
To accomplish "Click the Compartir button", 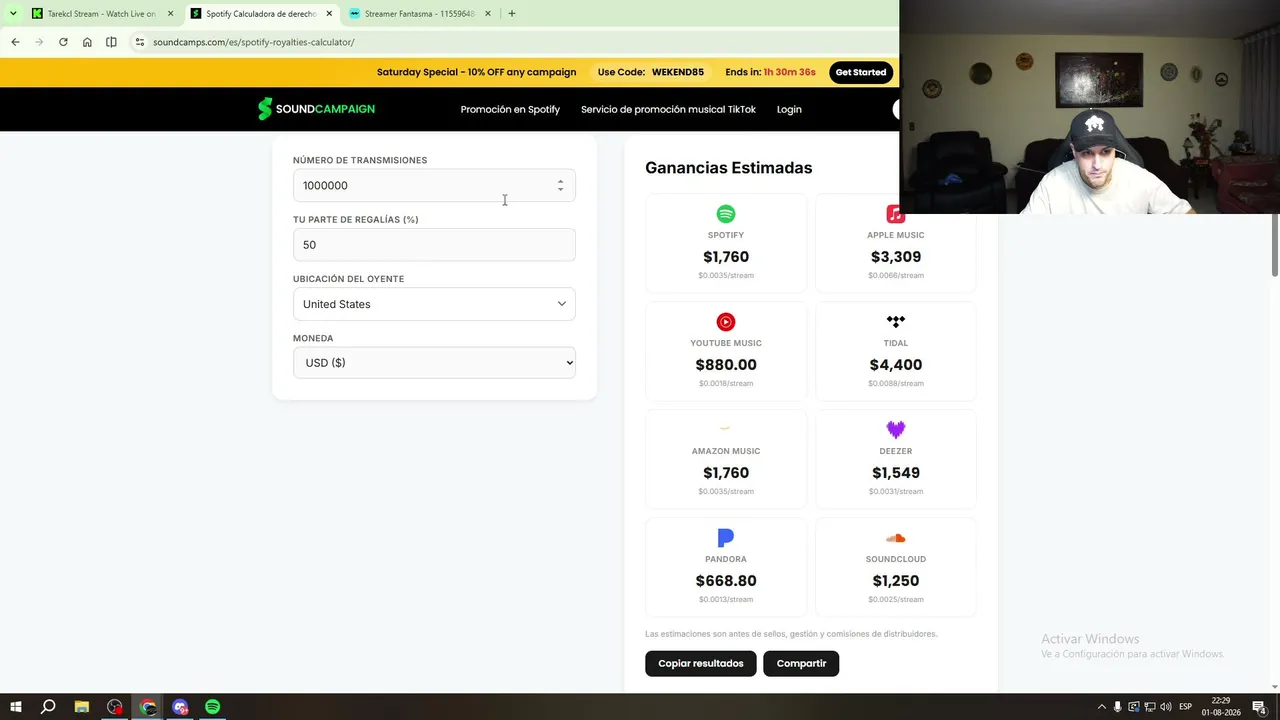I will click(801, 663).
